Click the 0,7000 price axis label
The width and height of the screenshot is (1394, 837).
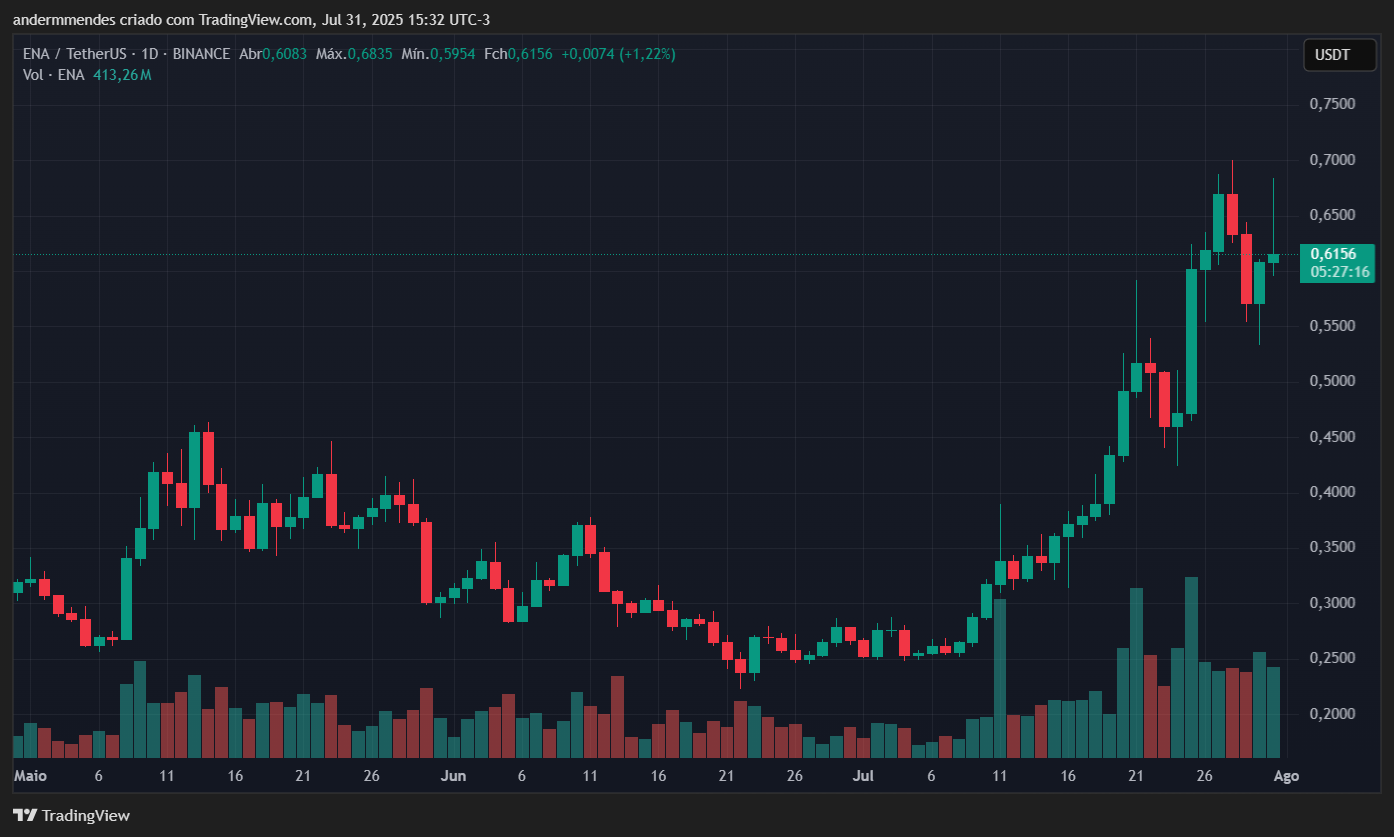click(1333, 160)
